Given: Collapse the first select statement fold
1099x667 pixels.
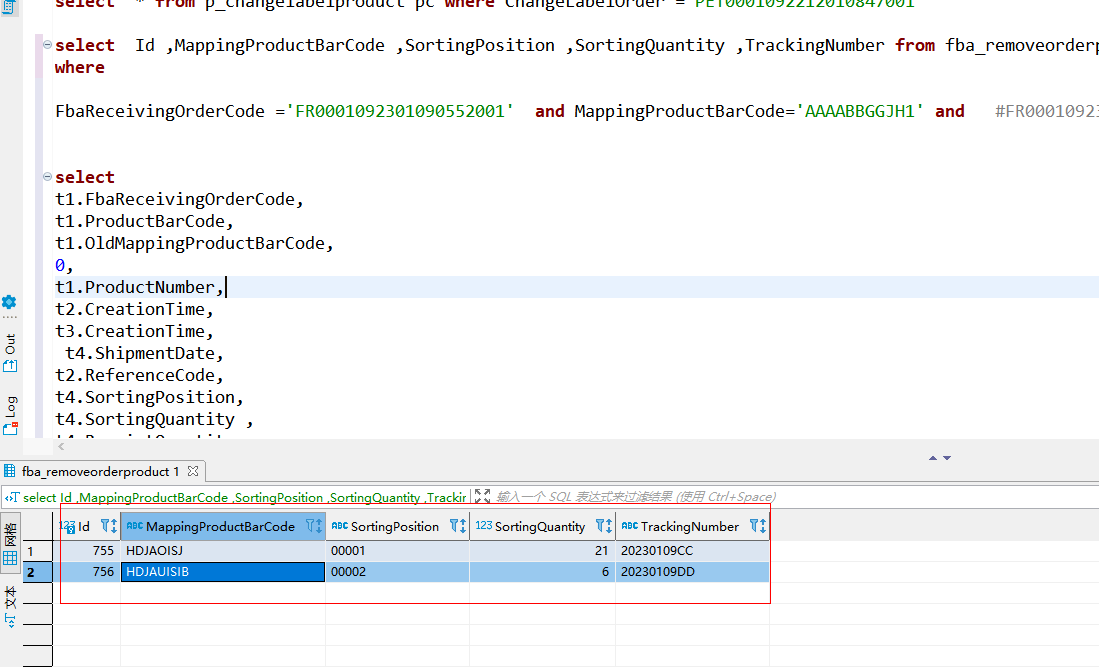Looking at the screenshot, I should tap(47, 45).
